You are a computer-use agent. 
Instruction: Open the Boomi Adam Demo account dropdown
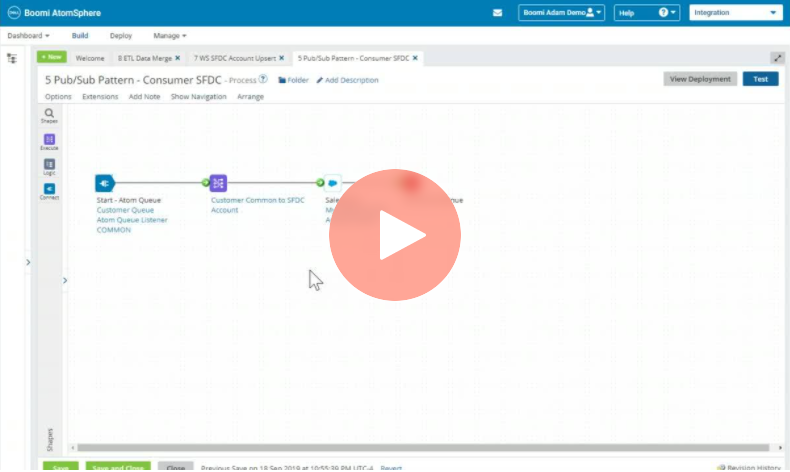click(561, 13)
